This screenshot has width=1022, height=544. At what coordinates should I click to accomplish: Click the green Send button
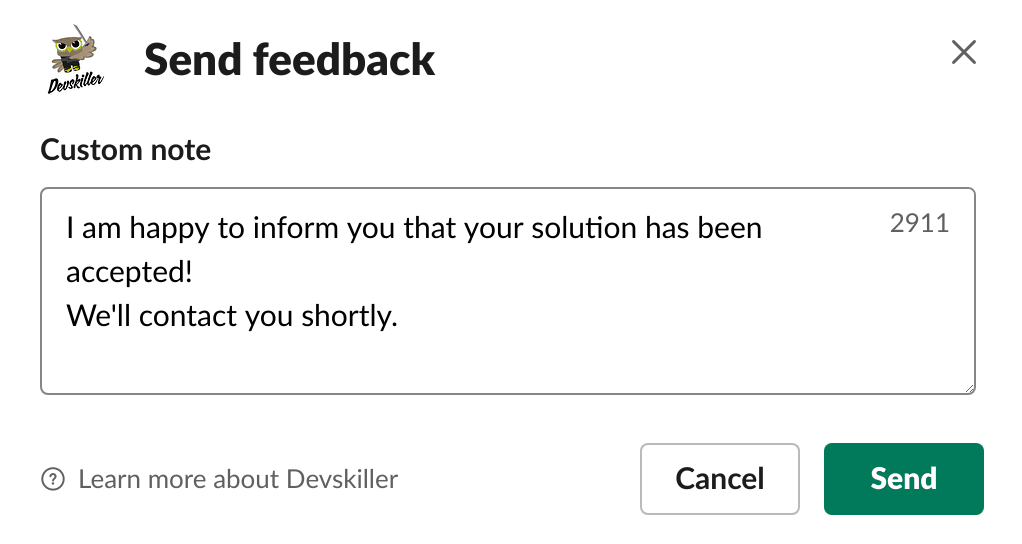pyautogui.click(x=903, y=479)
